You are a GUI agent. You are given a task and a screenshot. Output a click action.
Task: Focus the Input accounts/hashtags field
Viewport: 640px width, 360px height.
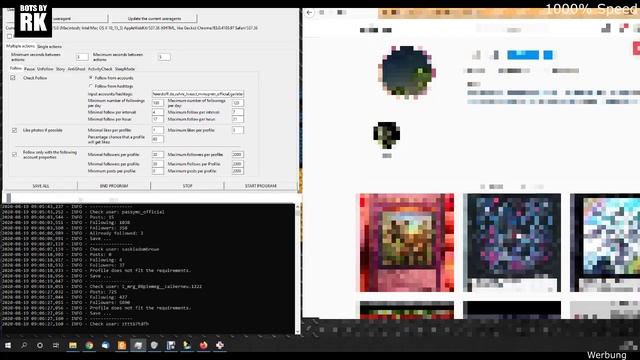(198, 94)
